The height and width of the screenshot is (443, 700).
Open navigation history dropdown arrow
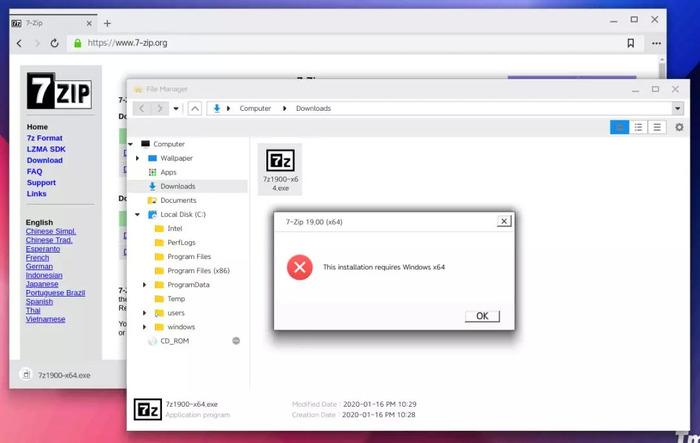(x=176, y=108)
